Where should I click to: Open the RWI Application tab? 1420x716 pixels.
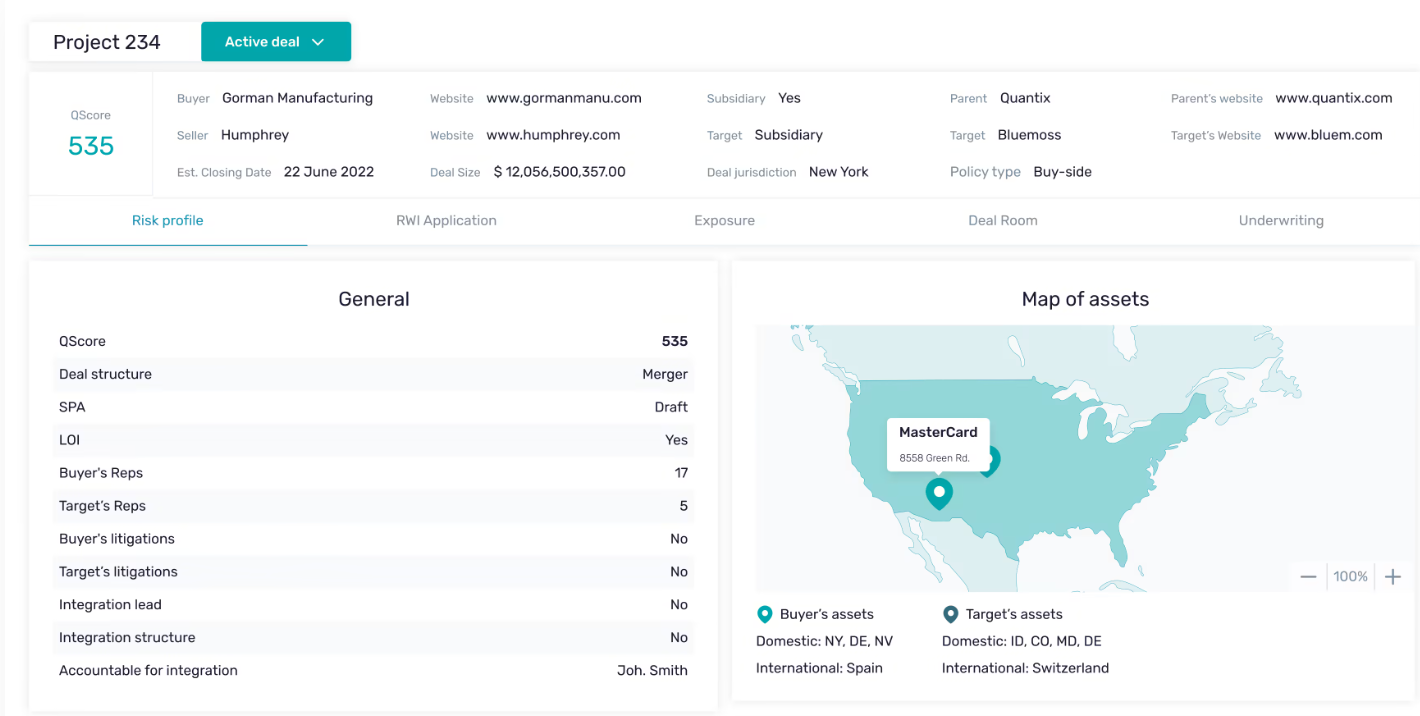pos(446,221)
